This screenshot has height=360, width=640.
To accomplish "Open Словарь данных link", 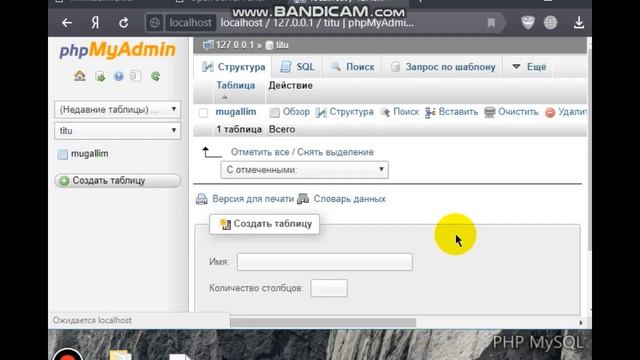I will coord(349,199).
